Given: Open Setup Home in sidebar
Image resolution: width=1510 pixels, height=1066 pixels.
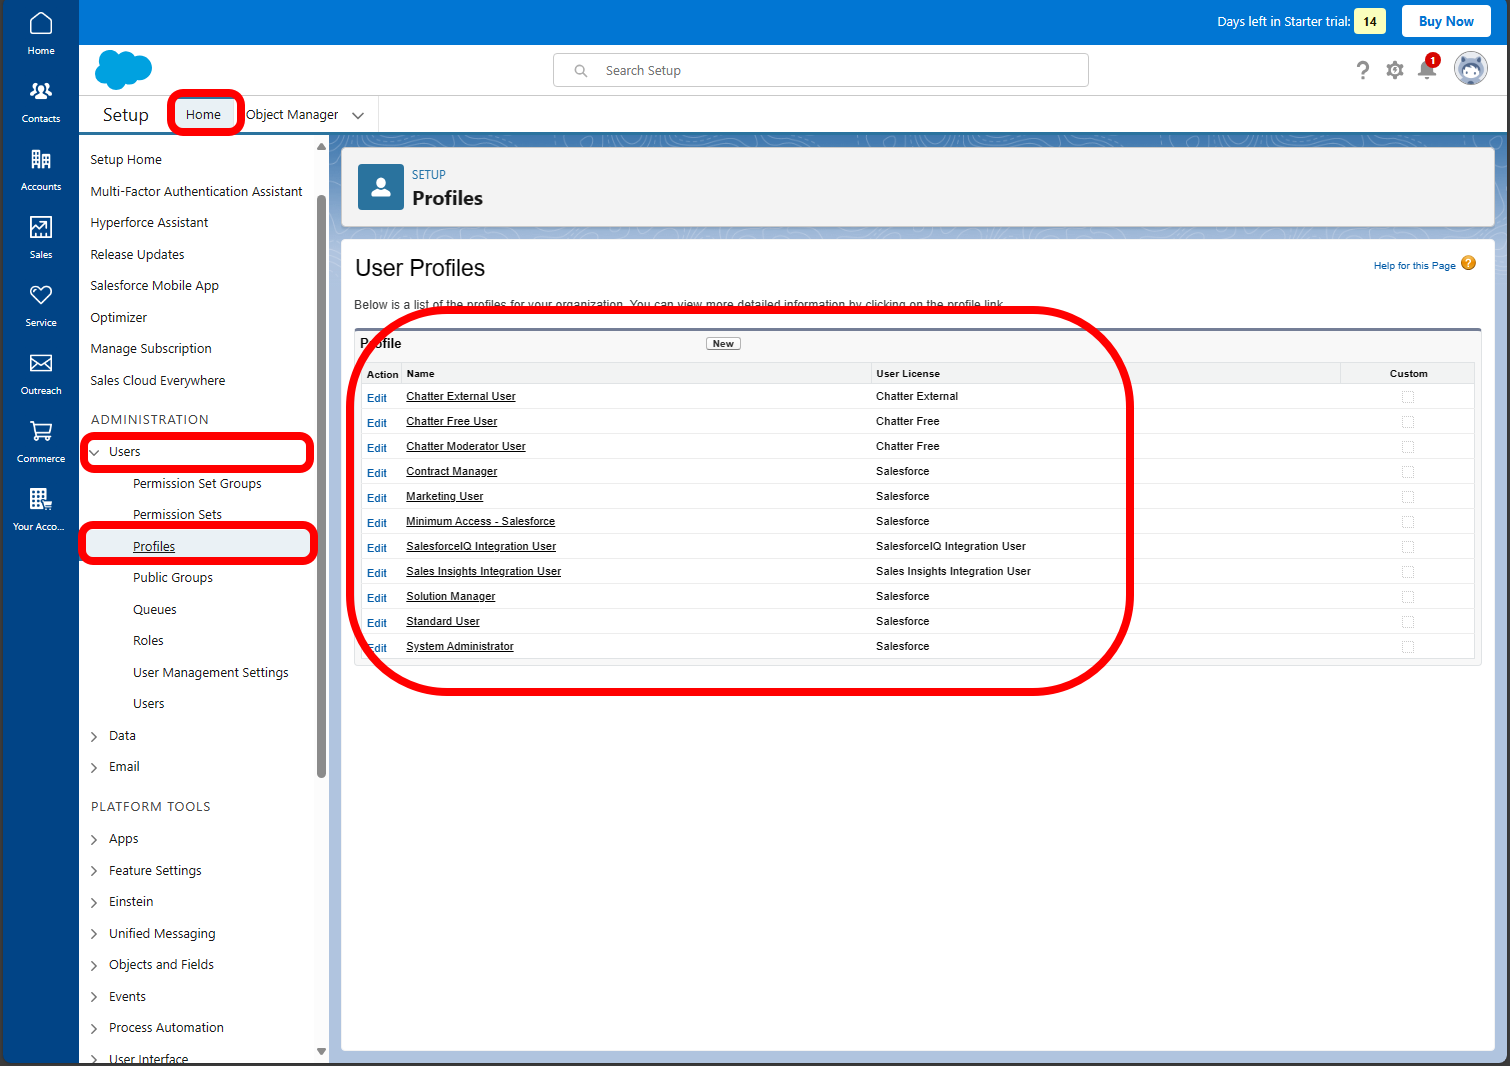Looking at the screenshot, I should [126, 159].
